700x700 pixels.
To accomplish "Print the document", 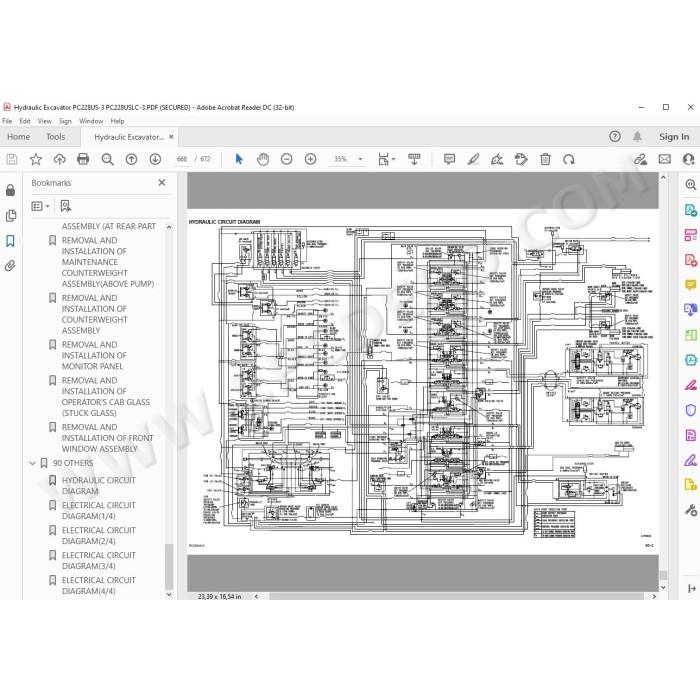I will tap(83, 159).
